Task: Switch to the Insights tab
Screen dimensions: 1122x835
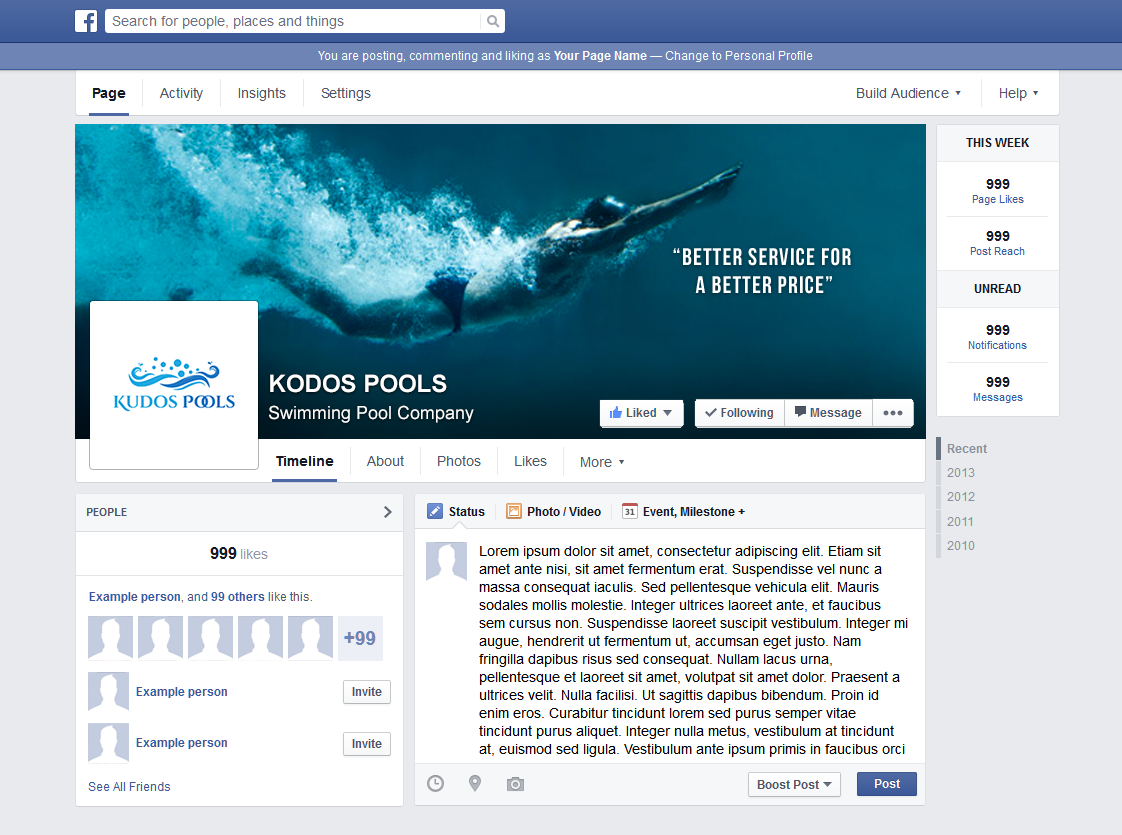Action: (261, 92)
